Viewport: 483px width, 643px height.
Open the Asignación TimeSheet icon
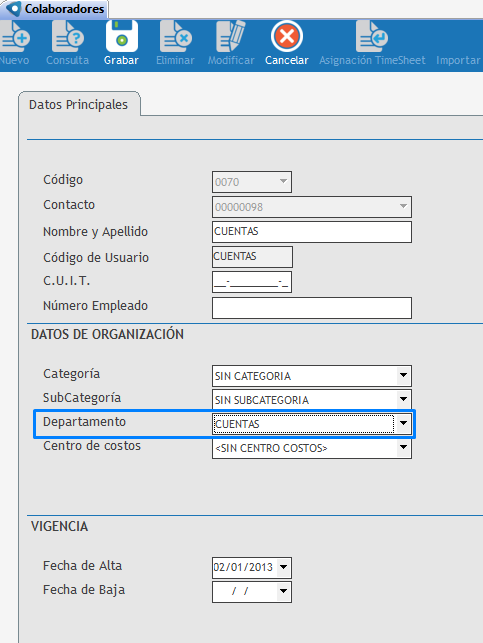tap(372, 37)
